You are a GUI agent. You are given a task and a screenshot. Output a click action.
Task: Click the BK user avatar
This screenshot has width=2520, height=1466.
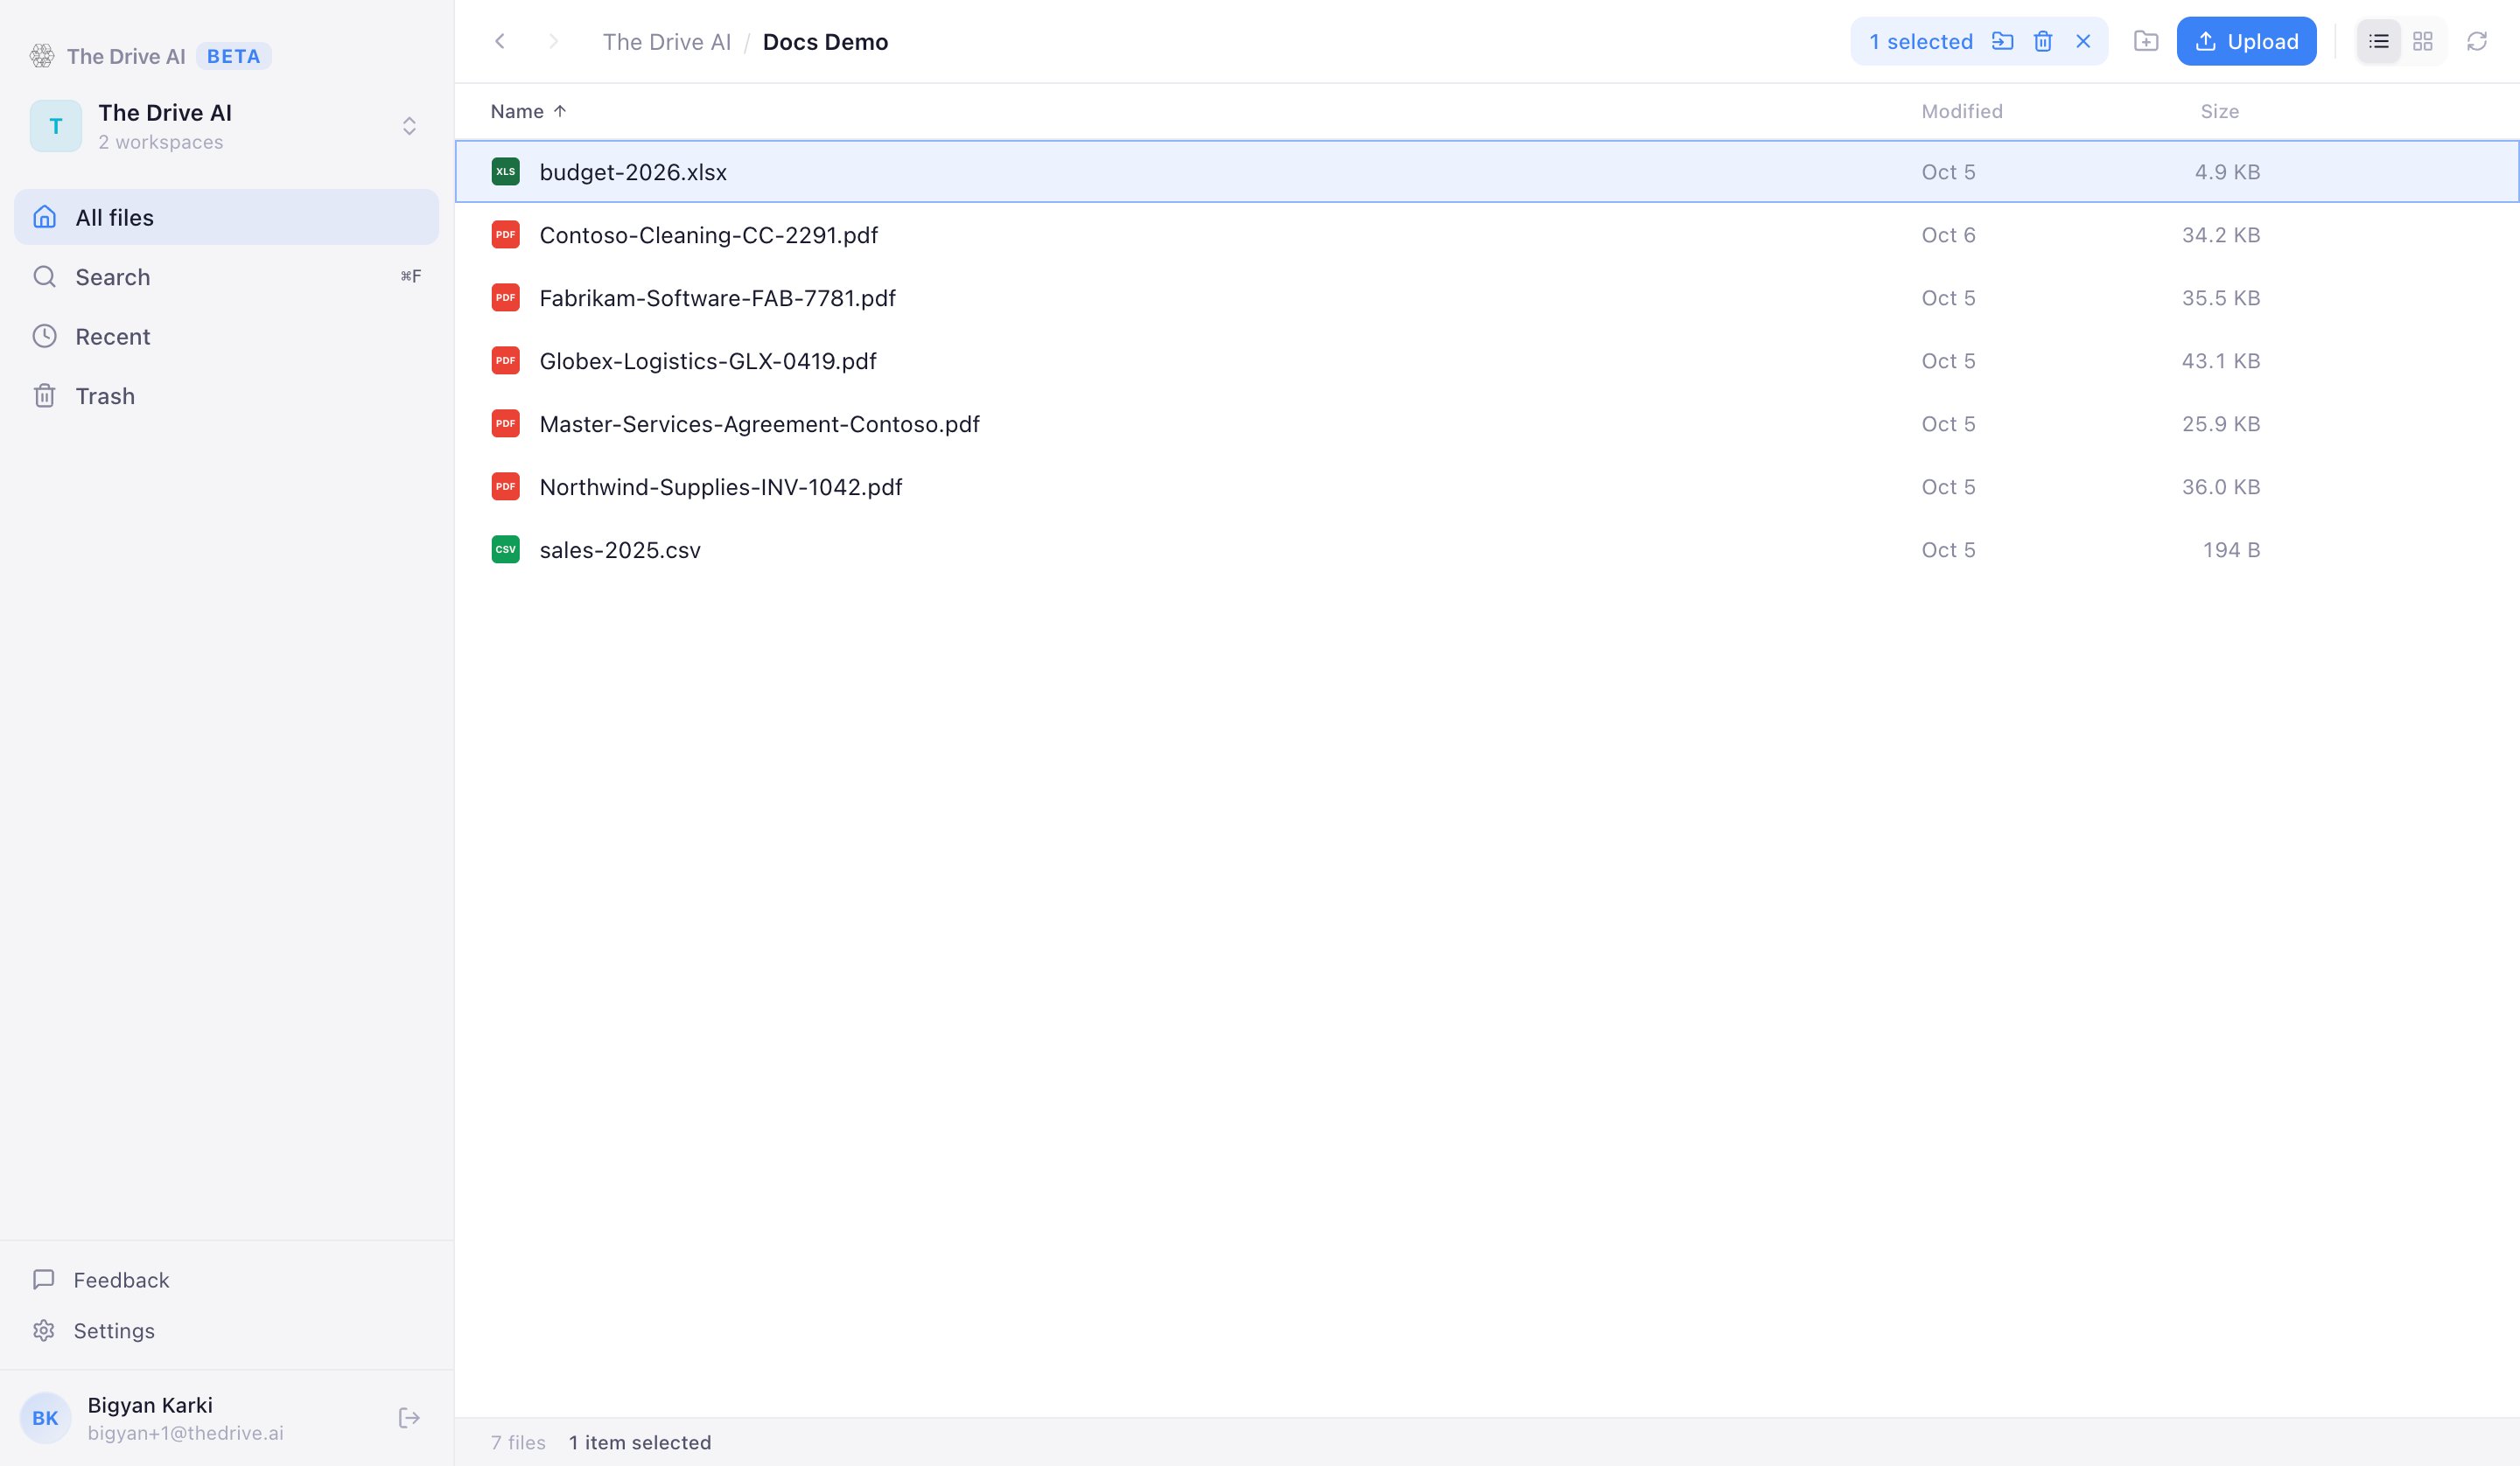tap(45, 1418)
